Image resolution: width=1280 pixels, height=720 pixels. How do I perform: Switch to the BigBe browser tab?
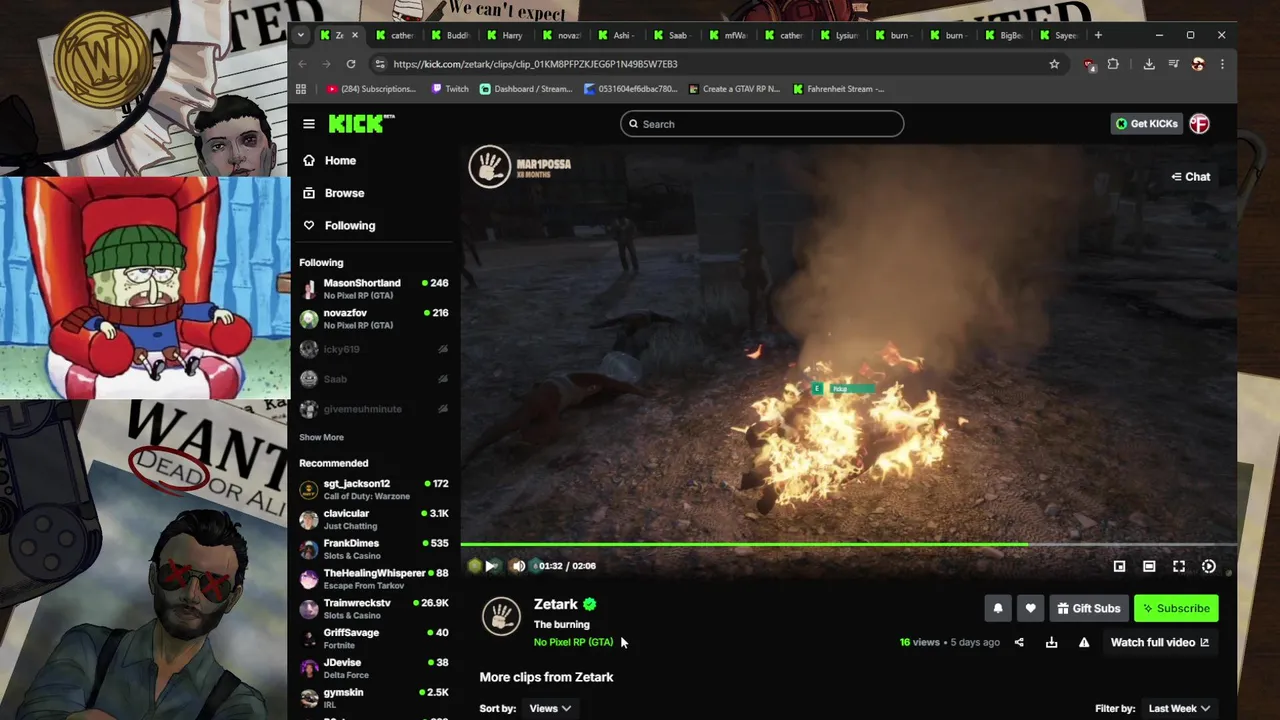(1005, 35)
